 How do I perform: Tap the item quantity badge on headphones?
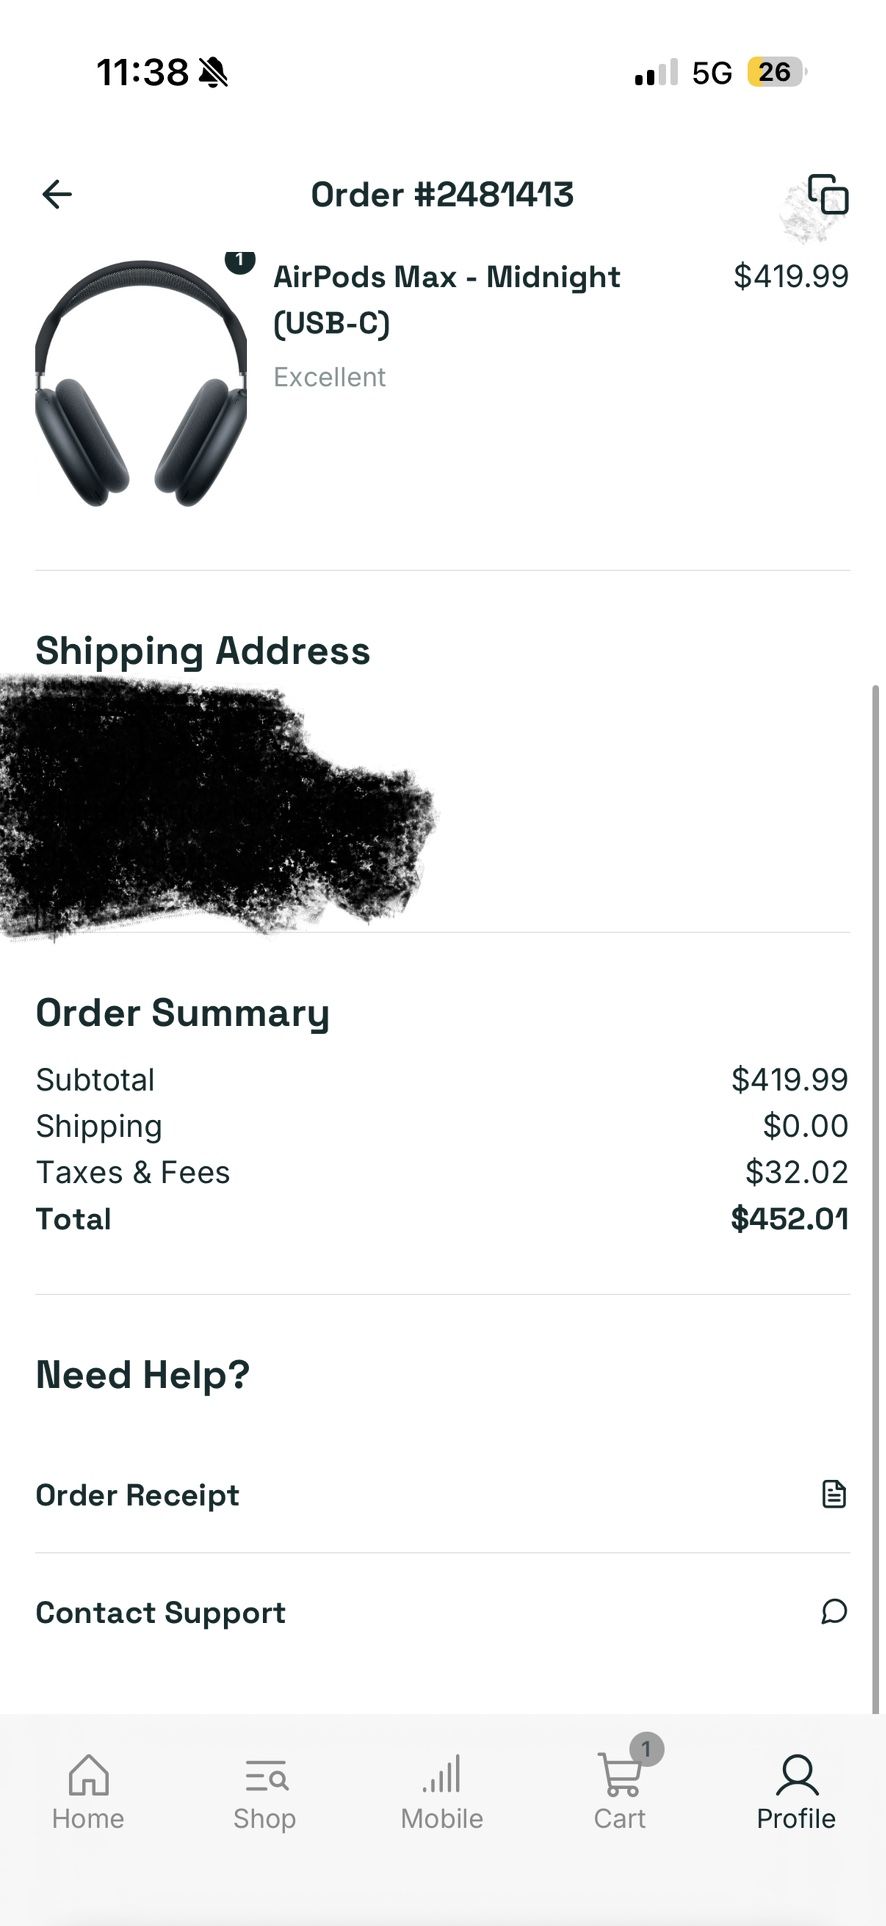pos(239,260)
